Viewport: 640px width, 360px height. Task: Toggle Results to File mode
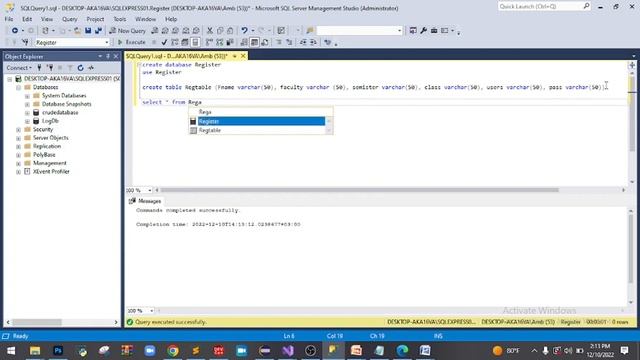[265, 42]
